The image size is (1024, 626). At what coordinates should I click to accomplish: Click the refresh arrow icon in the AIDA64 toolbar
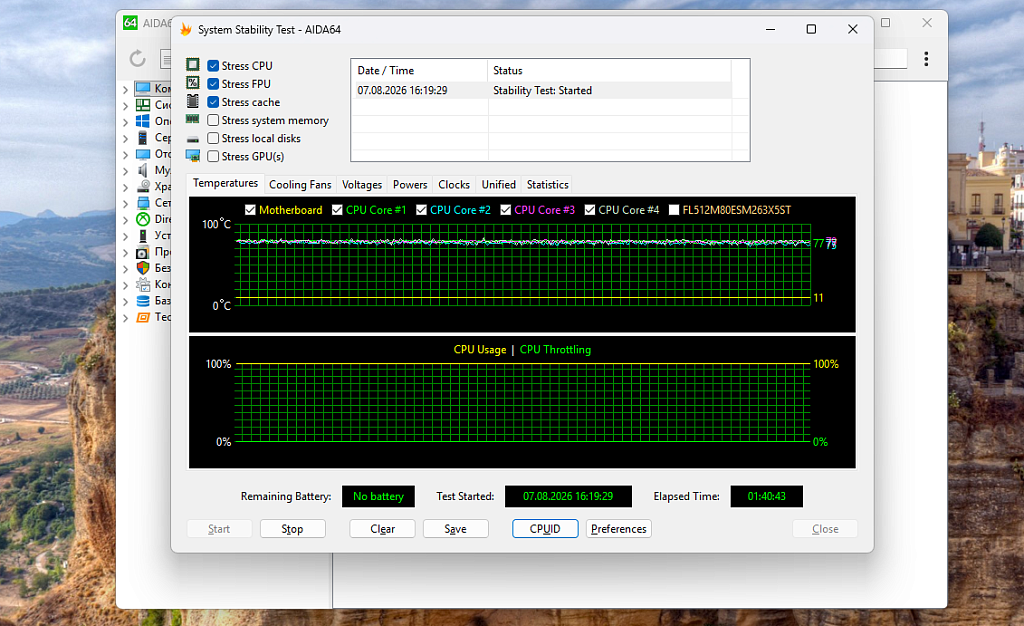137,59
